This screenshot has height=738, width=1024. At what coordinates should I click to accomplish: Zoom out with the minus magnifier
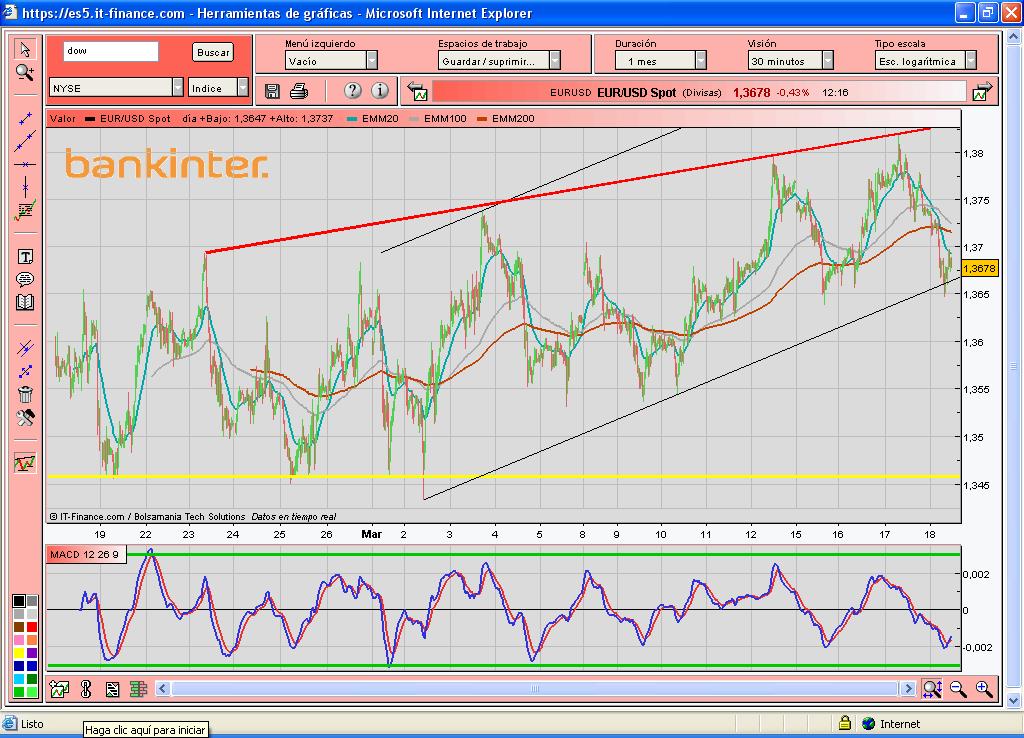(x=958, y=688)
